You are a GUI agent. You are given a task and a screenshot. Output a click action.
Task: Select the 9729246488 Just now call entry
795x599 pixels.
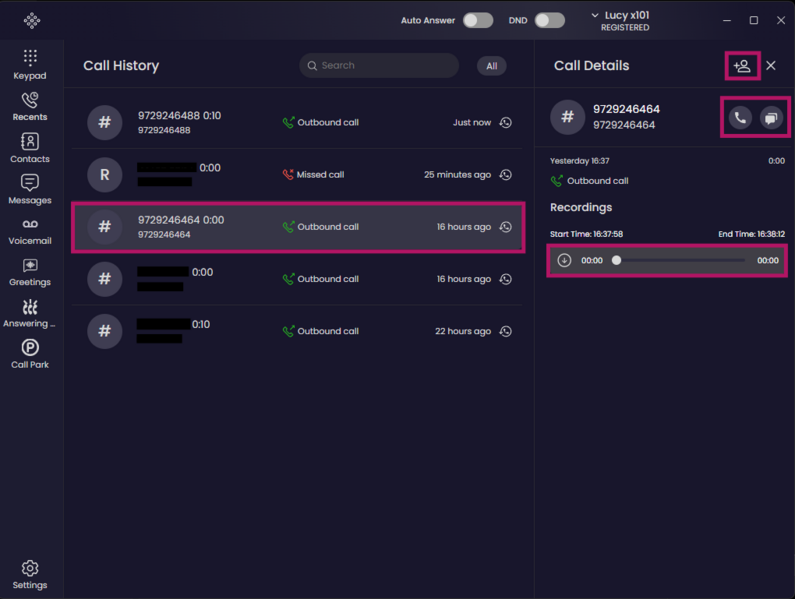tap(297, 122)
